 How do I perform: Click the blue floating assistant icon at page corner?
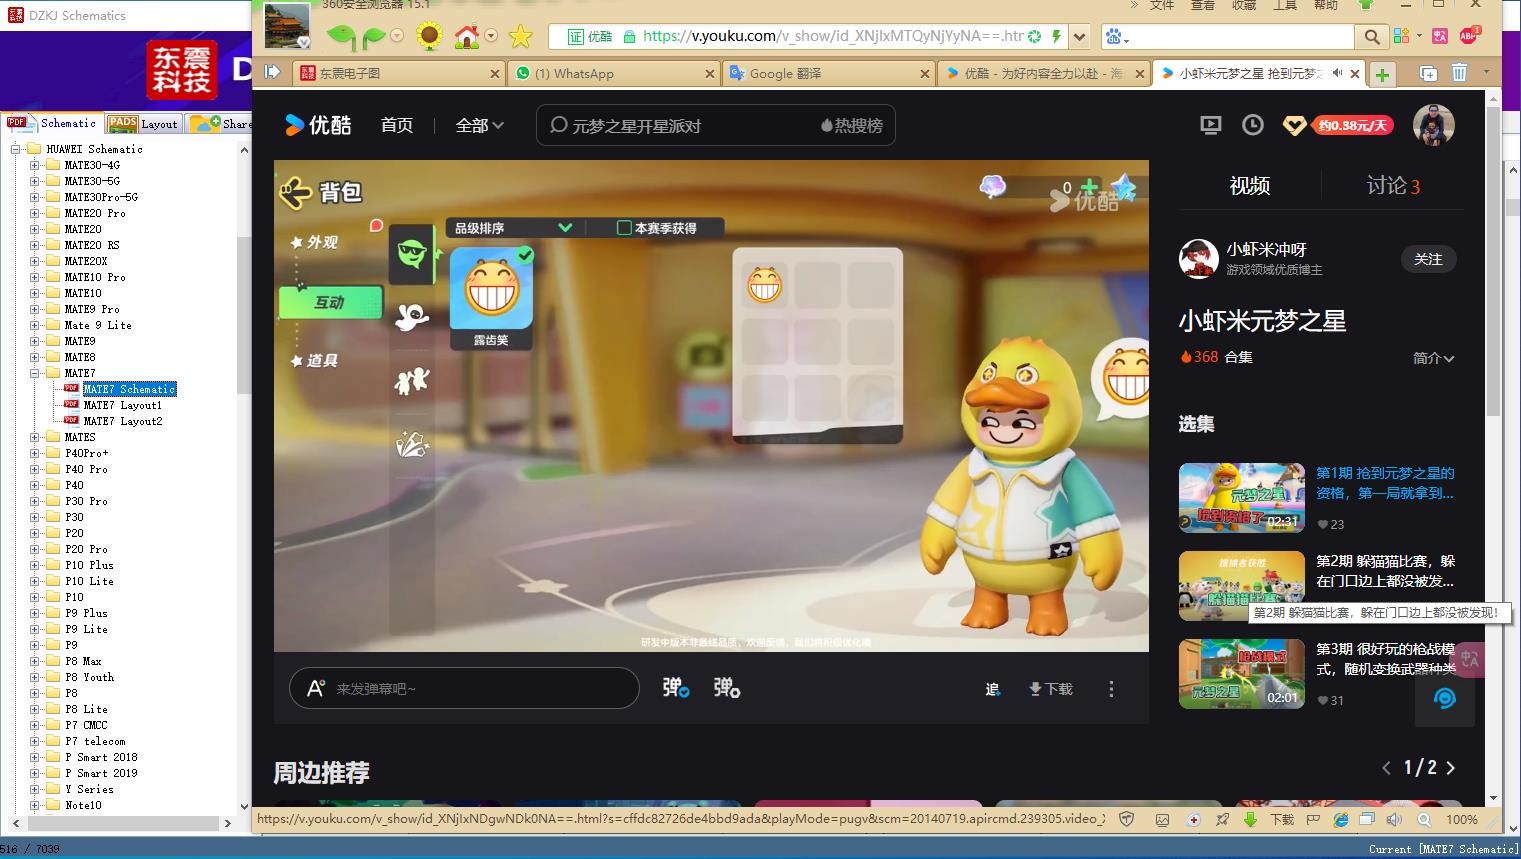(x=1444, y=698)
